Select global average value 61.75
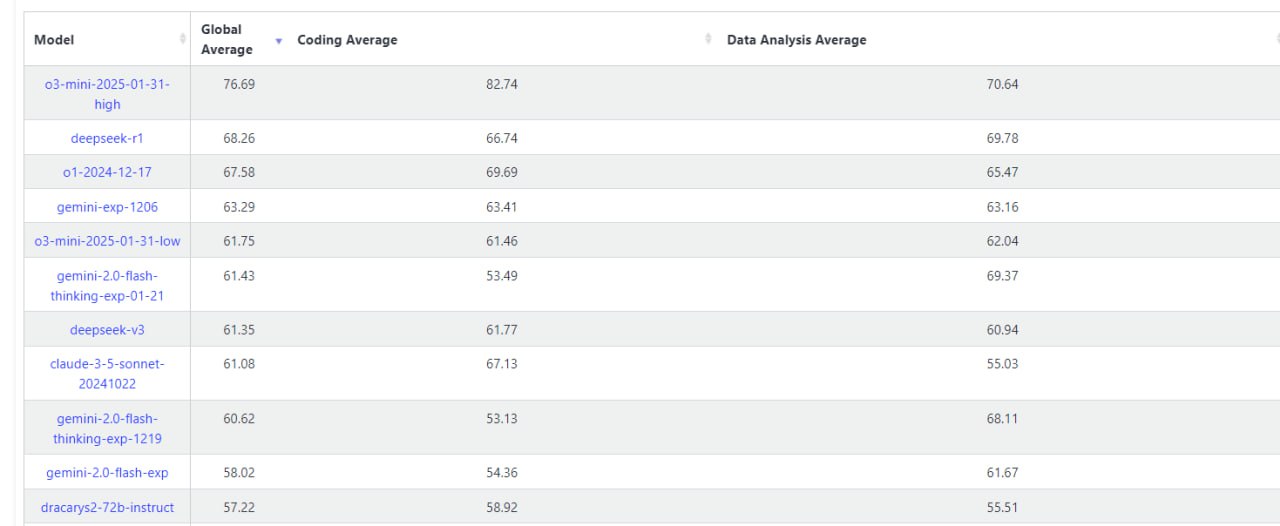1280x526 pixels. coord(239,241)
